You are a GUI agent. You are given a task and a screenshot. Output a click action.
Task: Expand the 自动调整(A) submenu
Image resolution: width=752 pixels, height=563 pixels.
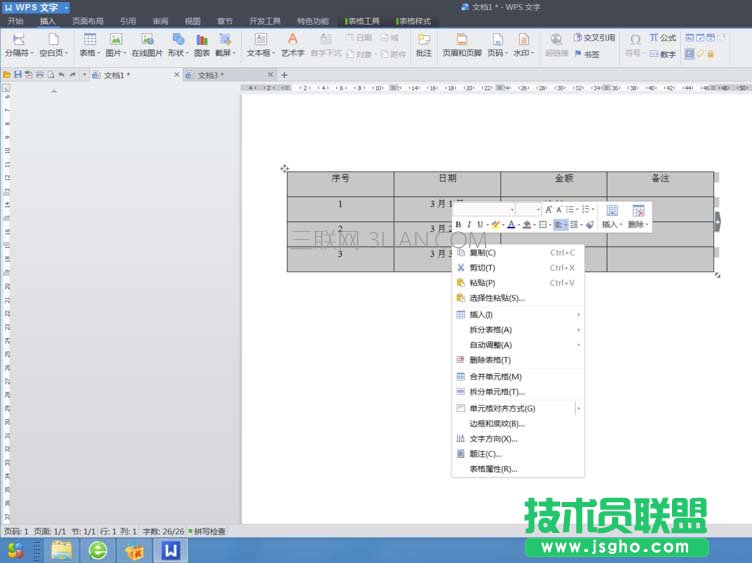tap(579, 345)
